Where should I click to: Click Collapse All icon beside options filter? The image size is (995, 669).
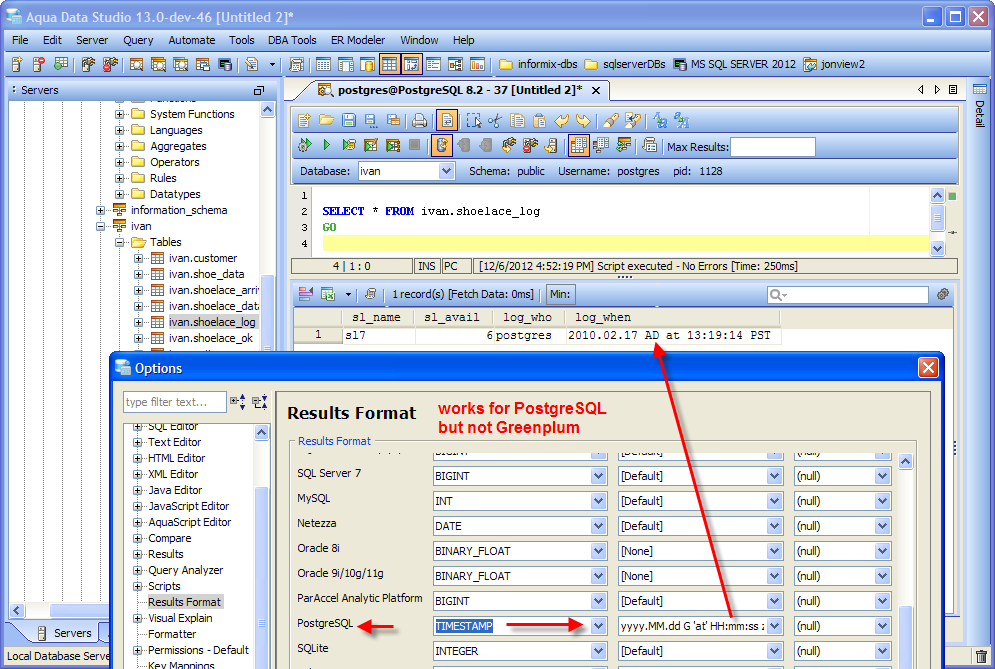pyautogui.click(x=260, y=401)
